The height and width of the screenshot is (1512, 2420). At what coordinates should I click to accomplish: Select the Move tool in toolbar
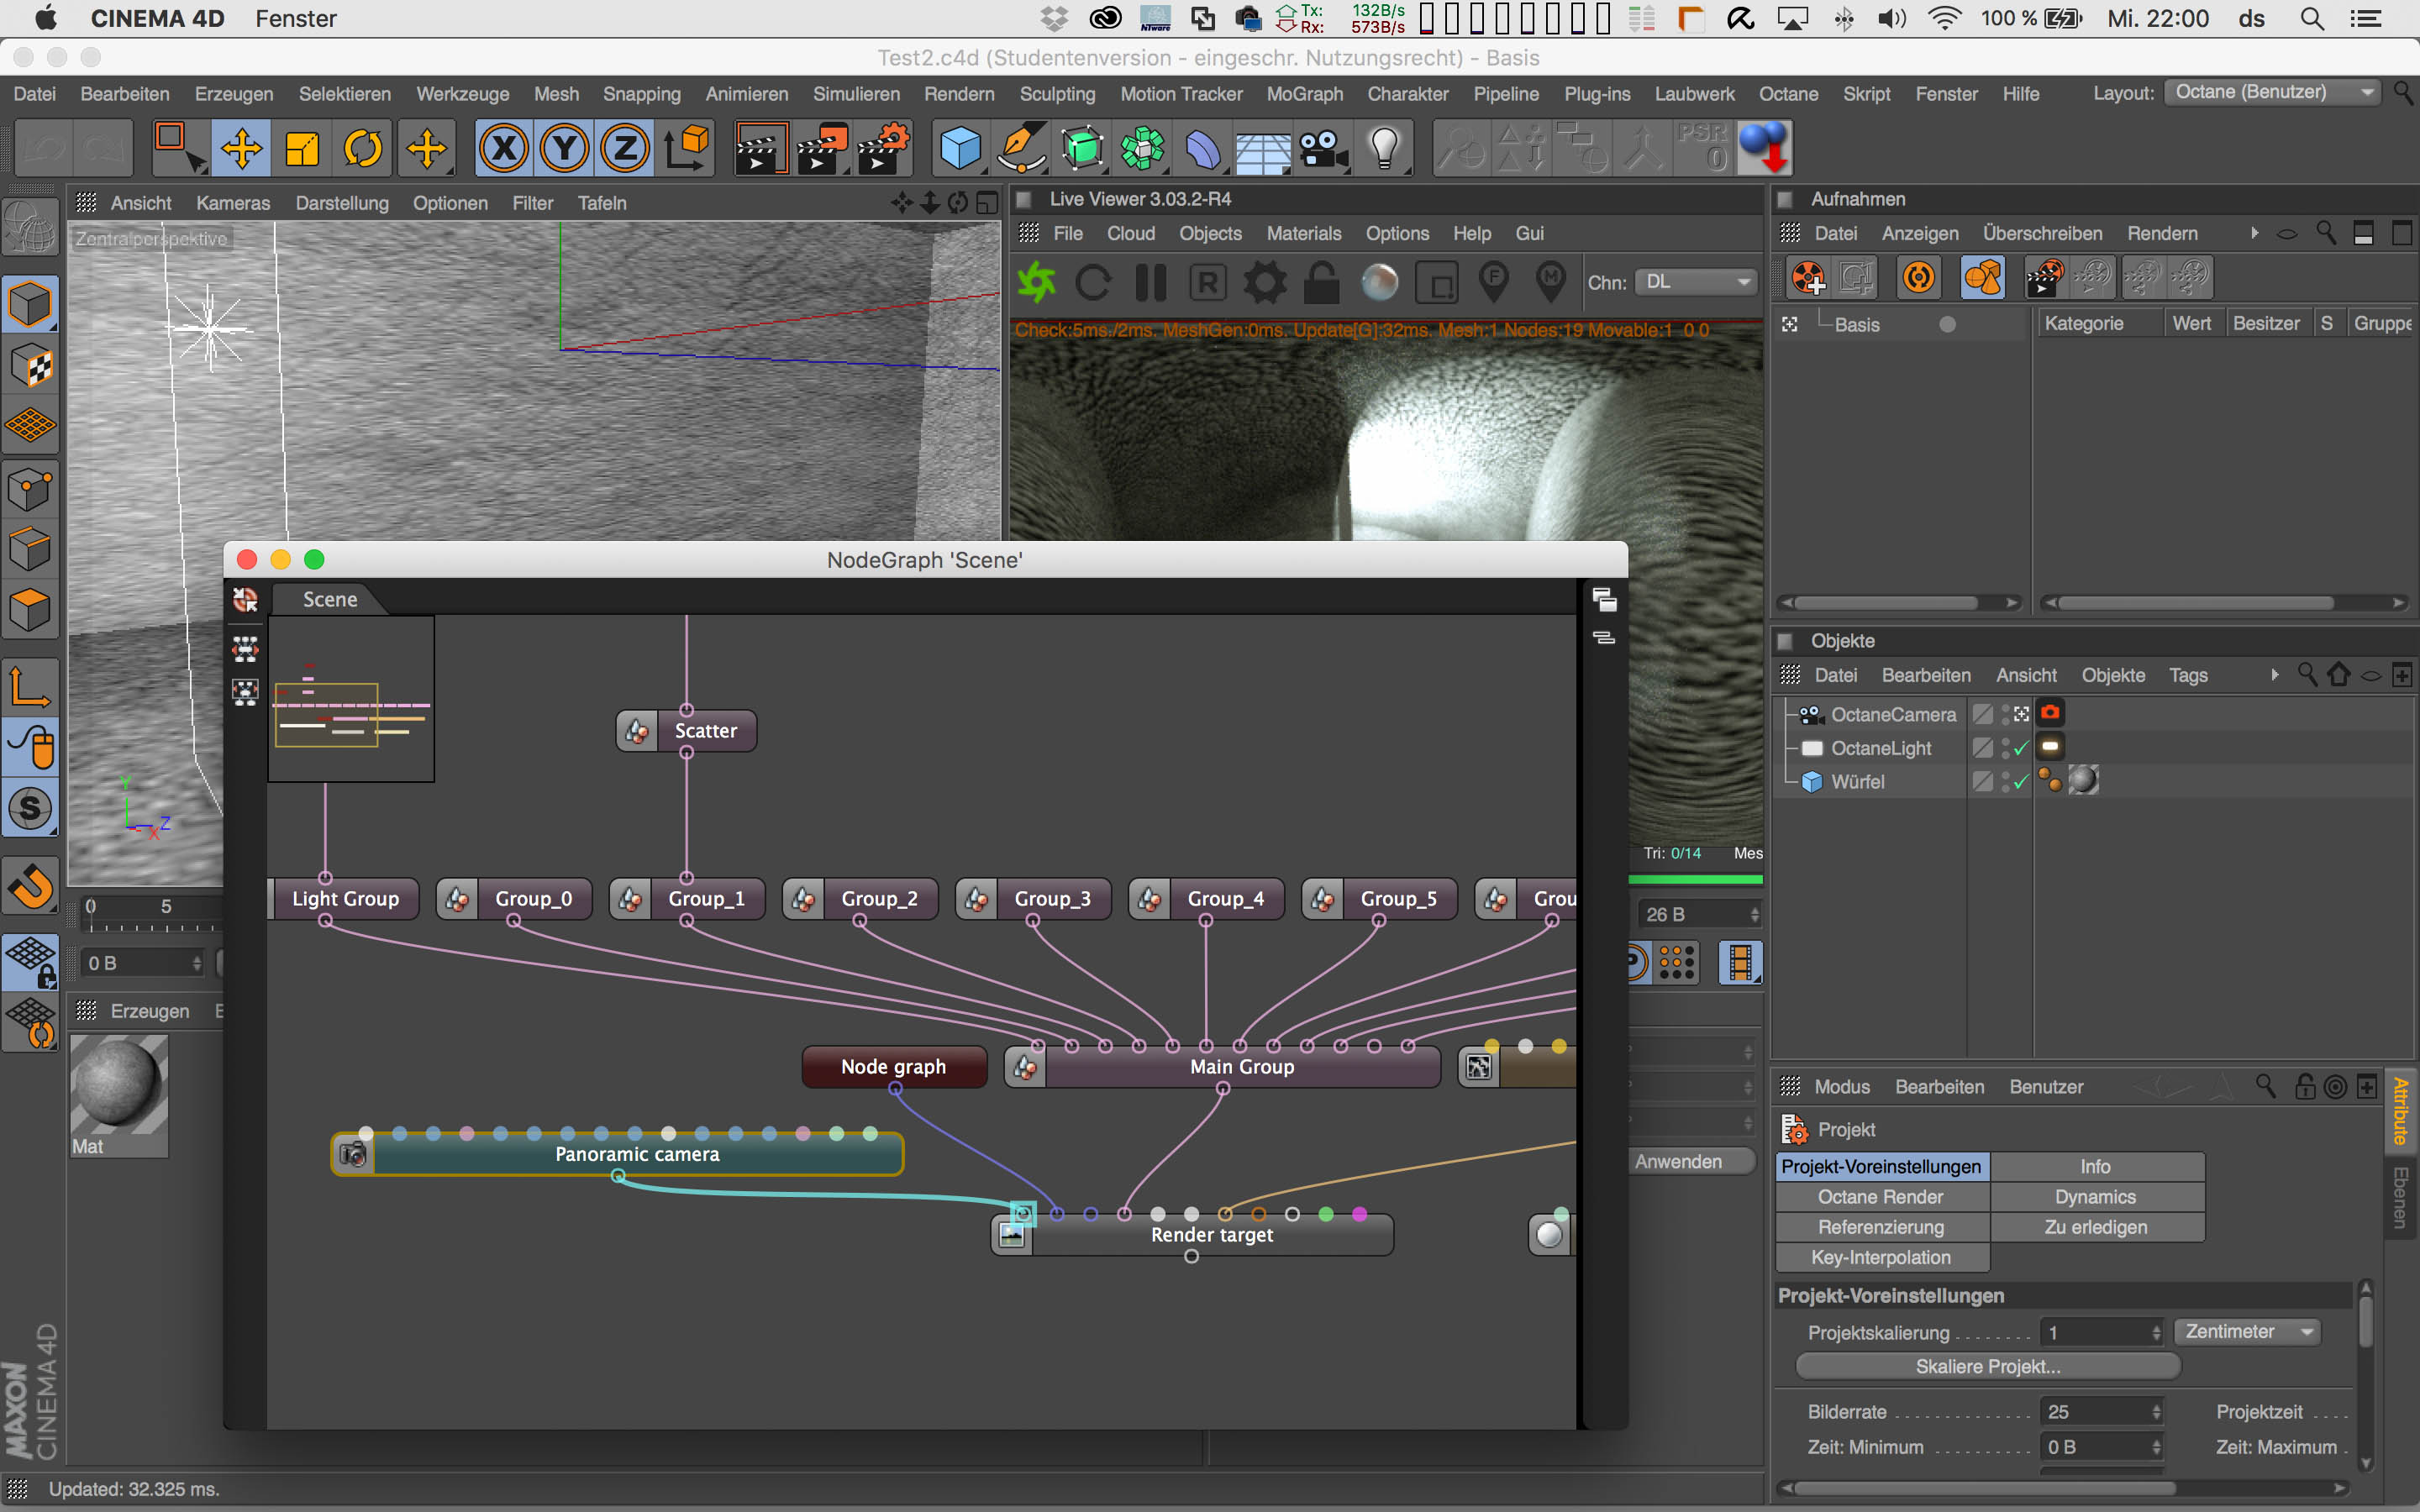(241, 148)
